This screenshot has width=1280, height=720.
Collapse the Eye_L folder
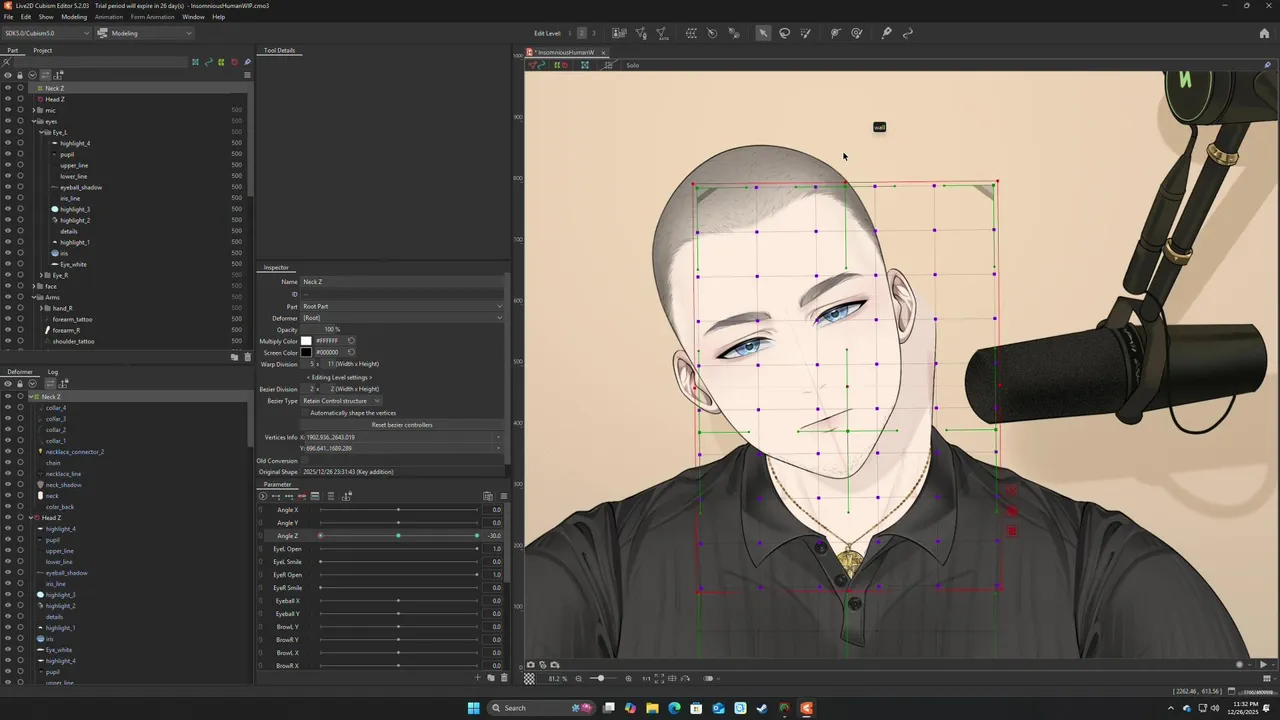coord(41,132)
